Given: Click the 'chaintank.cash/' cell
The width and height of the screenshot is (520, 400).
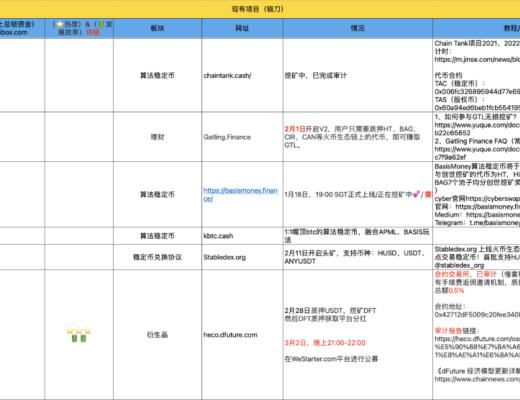Looking at the screenshot, I should click(242, 75).
